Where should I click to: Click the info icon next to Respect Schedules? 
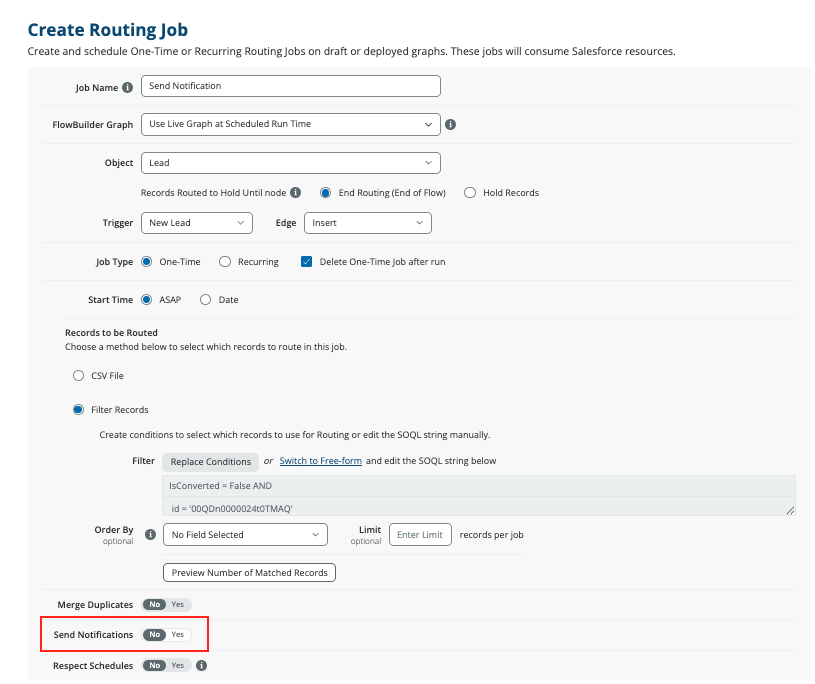click(x=202, y=665)
